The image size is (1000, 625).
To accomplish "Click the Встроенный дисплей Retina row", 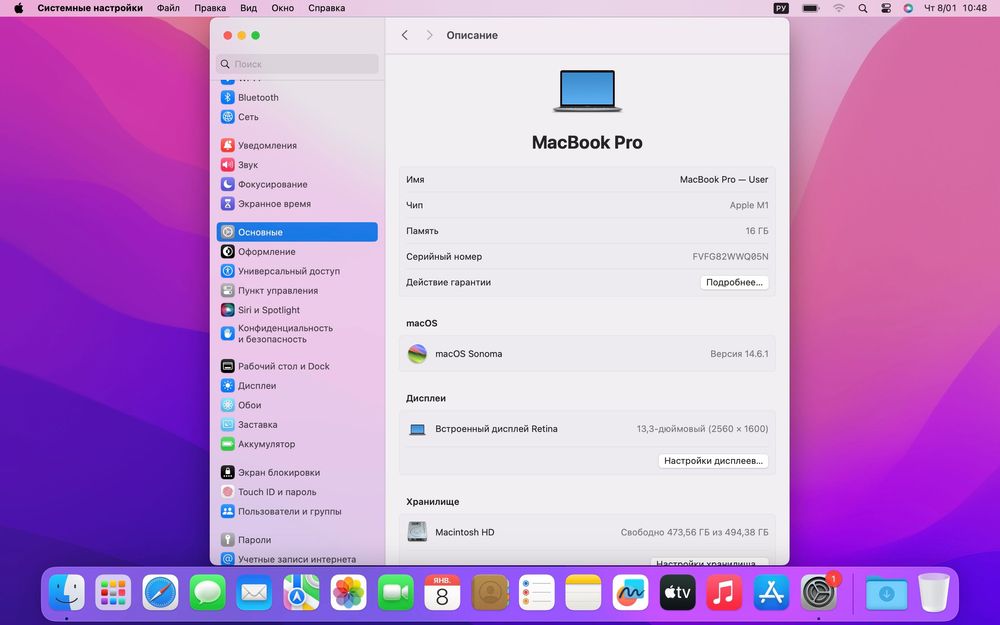I will tap(587, 429).
